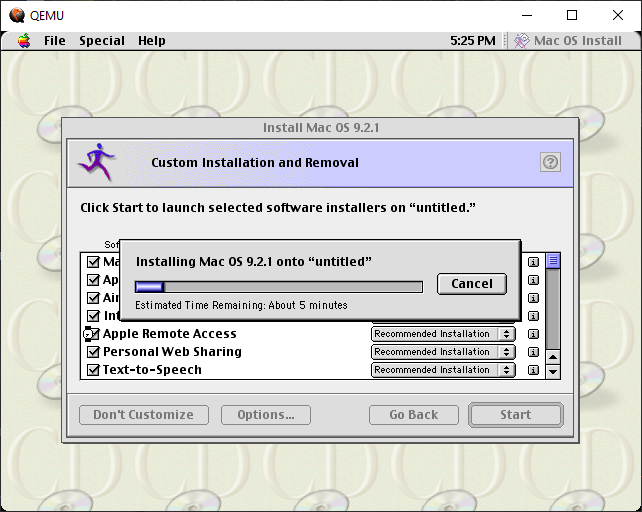Viewport: 642px width, 512px height.
Task: Show info for Apple Remote Access
Action: pyautogui.click(x=533, y=334)
